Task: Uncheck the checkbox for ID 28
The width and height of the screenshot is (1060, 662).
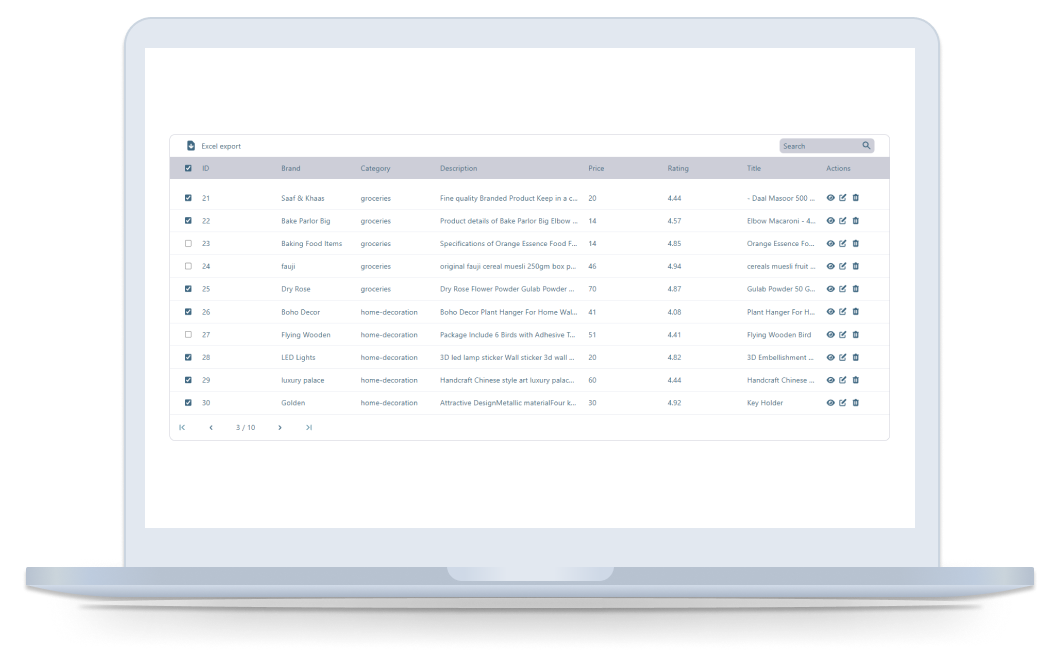Action: pyautogui.click(x=188, y=357)
